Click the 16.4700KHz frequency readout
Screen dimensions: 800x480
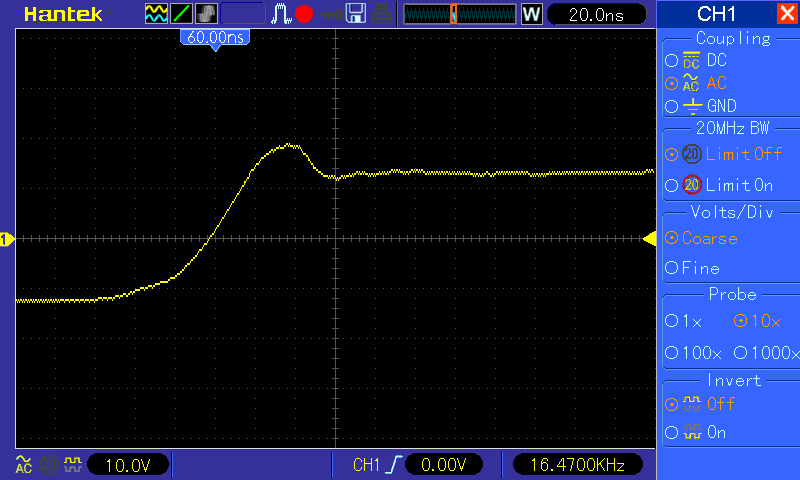coord(578,465)
